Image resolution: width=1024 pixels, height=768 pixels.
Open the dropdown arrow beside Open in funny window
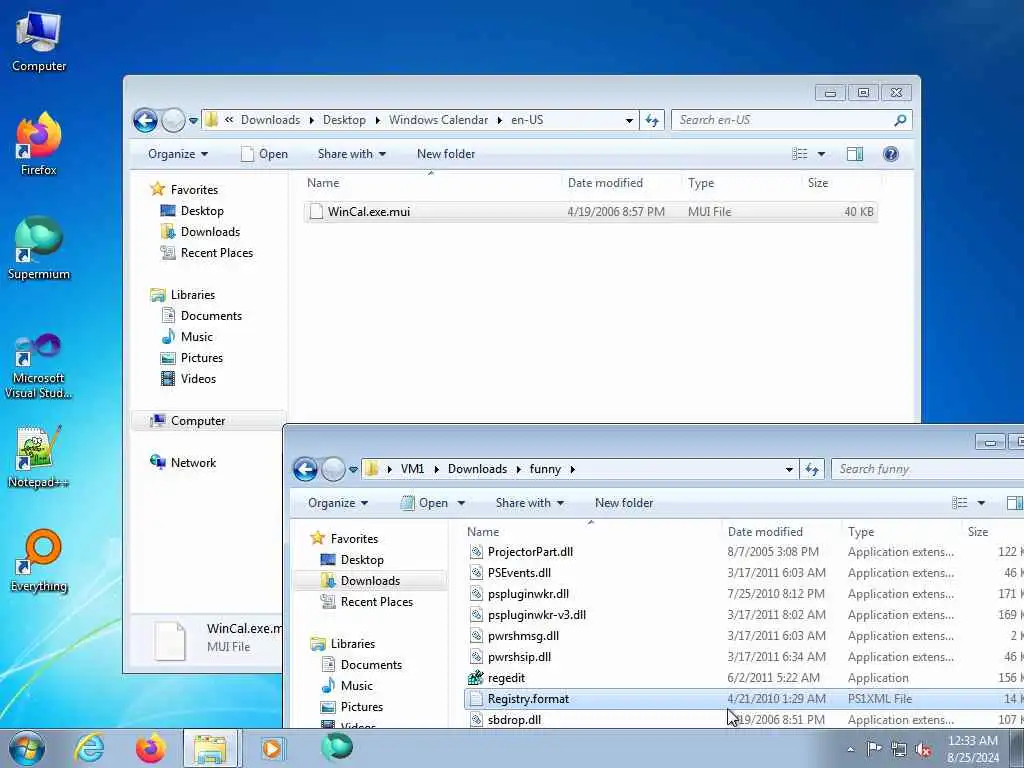click(x=461, y=504)
